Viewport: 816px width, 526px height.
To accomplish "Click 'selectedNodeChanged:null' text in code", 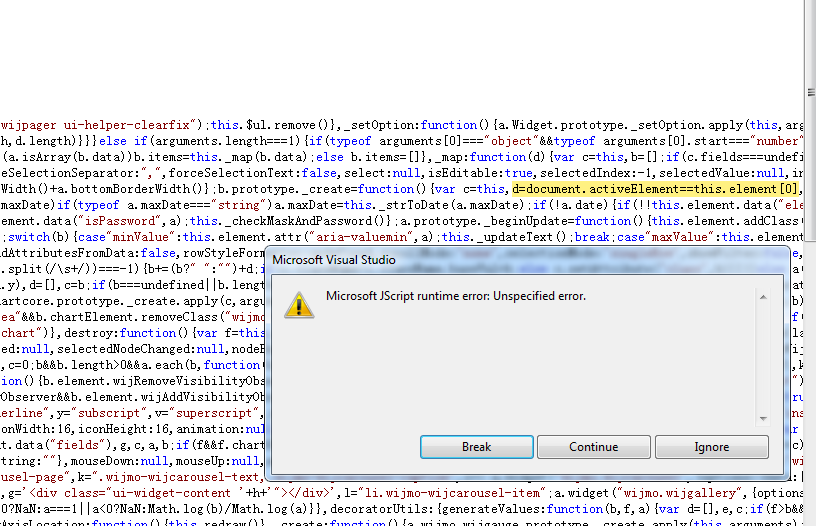I will click(x=141, y=349).
